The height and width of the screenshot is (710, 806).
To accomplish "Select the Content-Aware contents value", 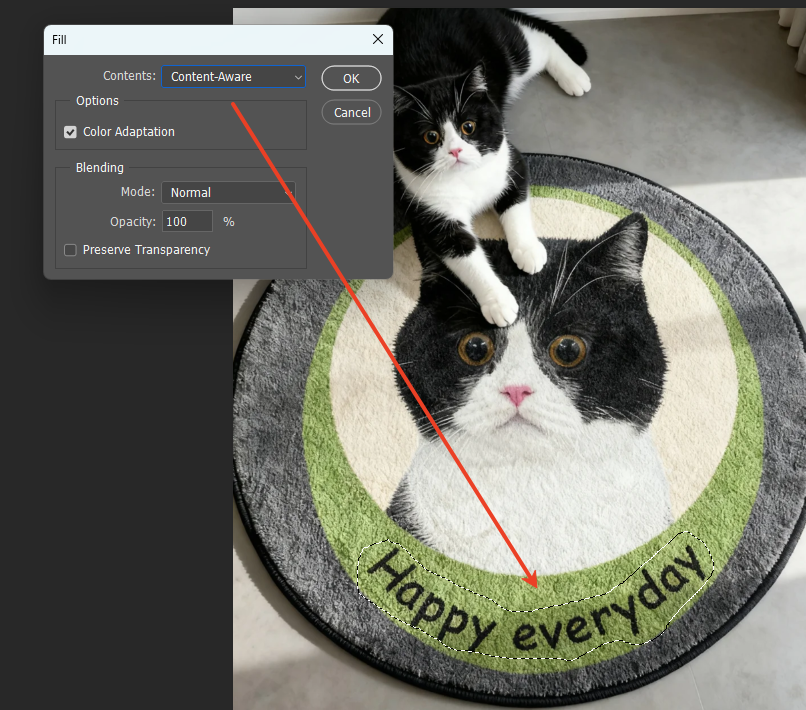I will coord(210,76).
